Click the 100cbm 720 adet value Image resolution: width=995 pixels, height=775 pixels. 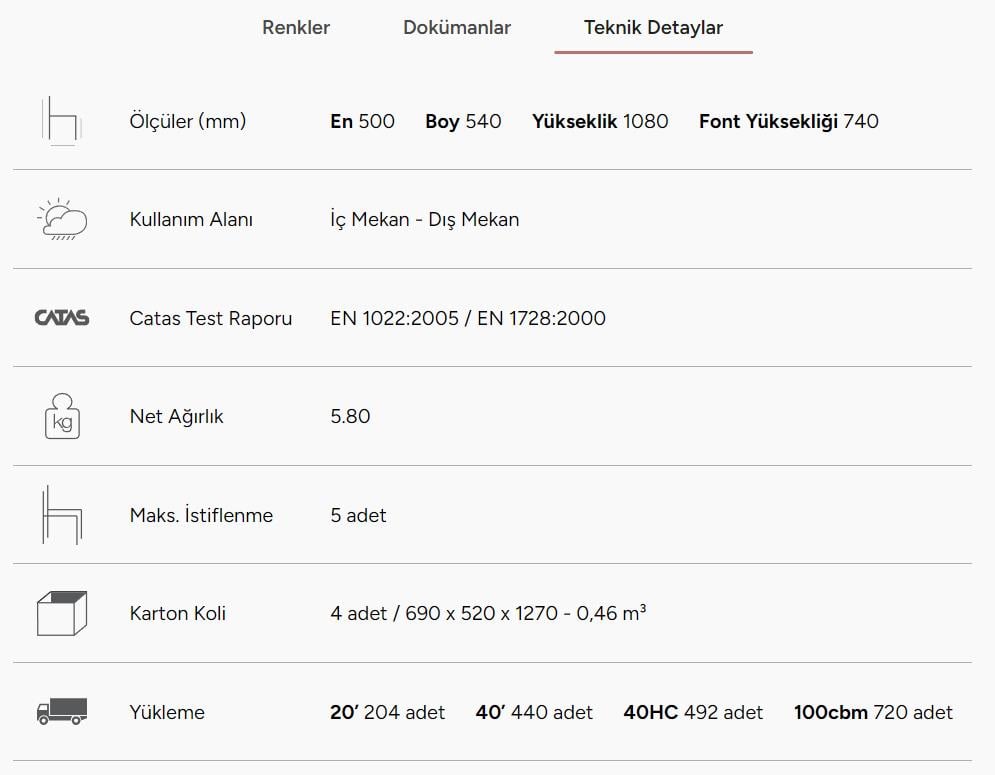pos(873,712)
